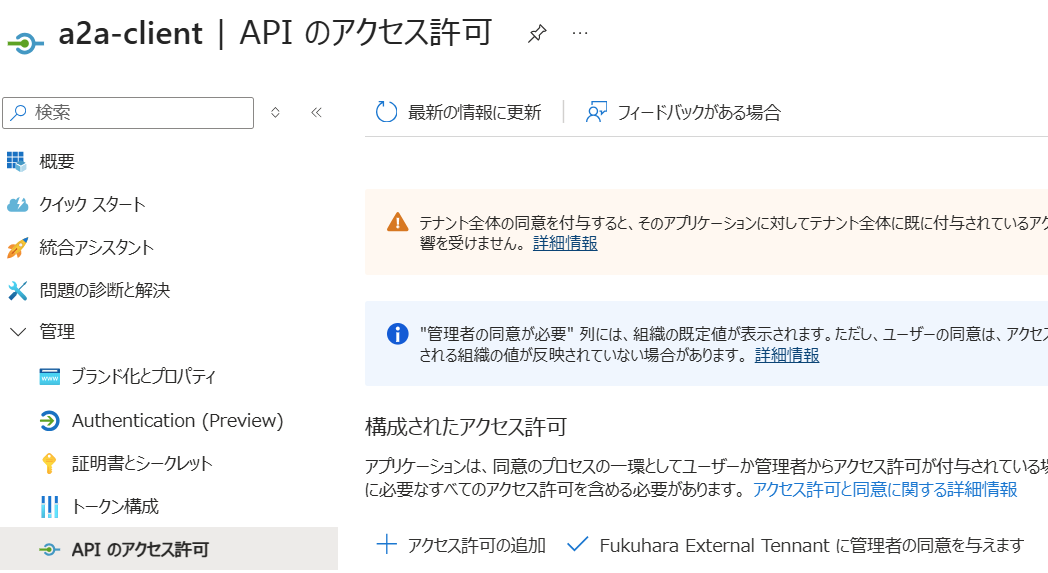Collapse the sidebar with double chevron
This screenshot has width=1048, height=573.
click(316, 112)
